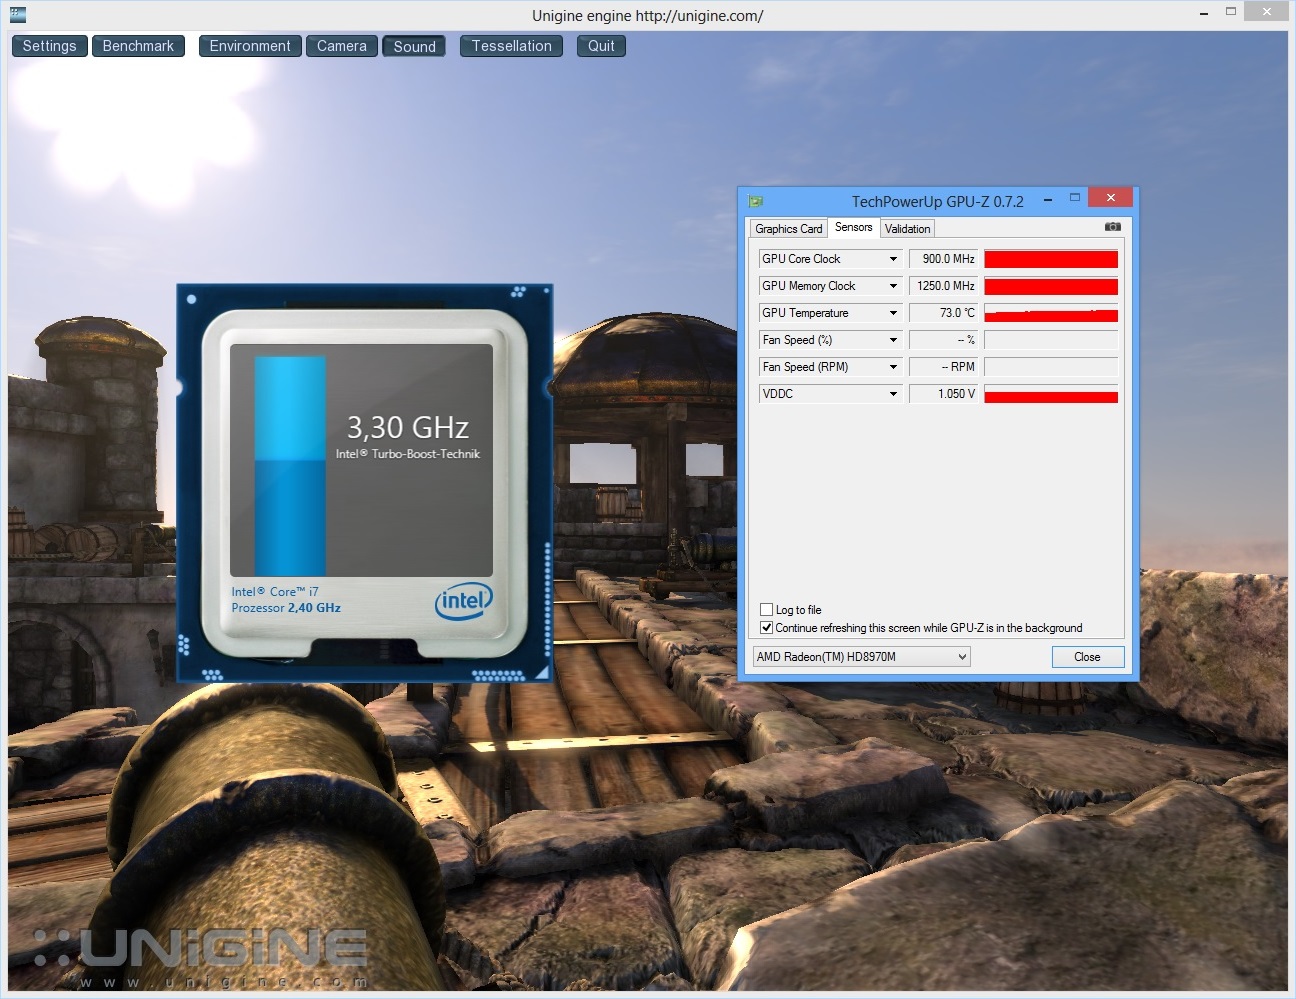Click the 73.0 °C temperature reading

[x=943, y=313]
